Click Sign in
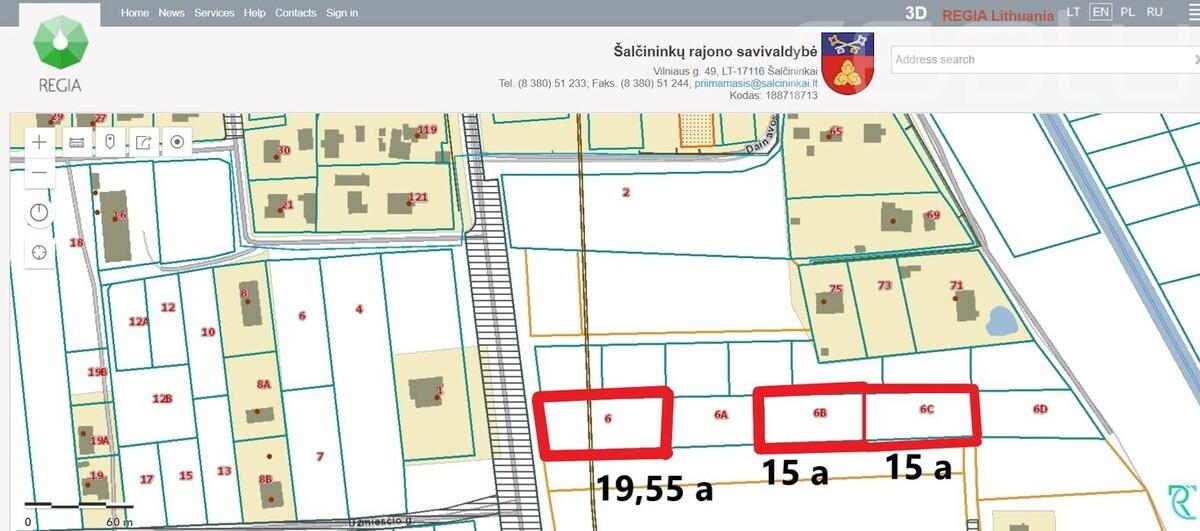The image size is (1200, 531). coord(342,13)
